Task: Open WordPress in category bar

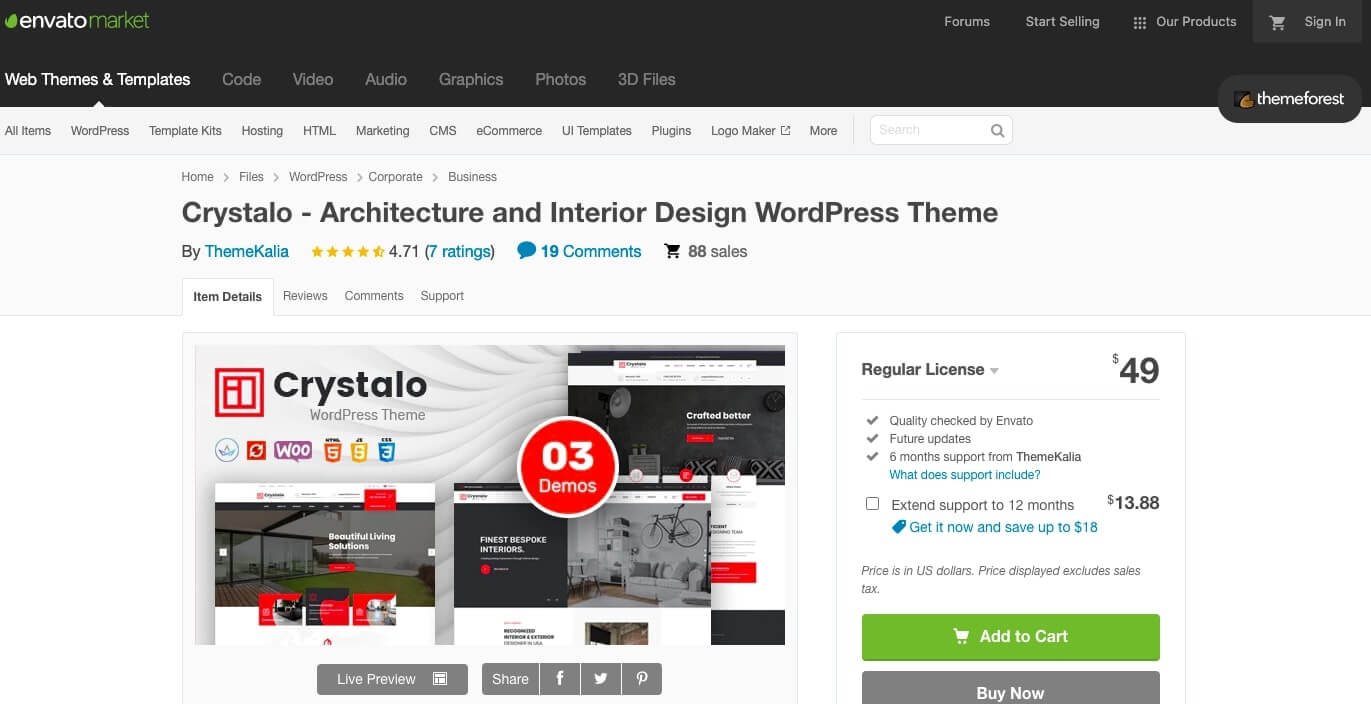Action: (100, 131)
